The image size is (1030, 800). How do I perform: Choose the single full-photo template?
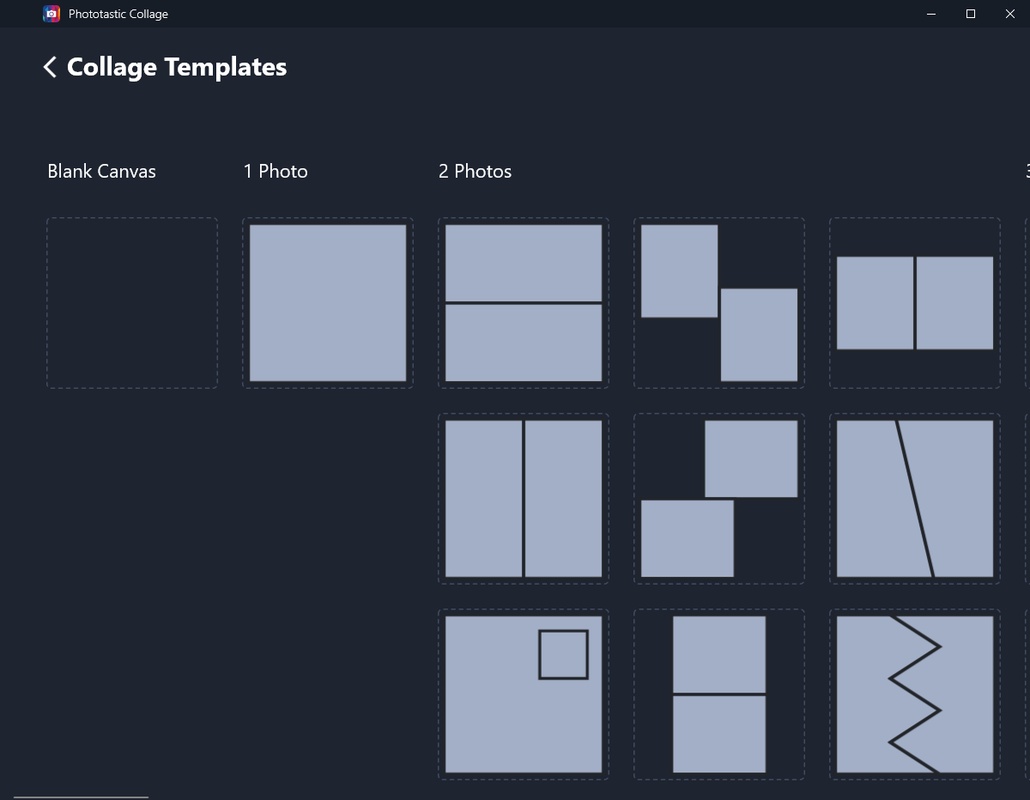(x=328, y=303)
